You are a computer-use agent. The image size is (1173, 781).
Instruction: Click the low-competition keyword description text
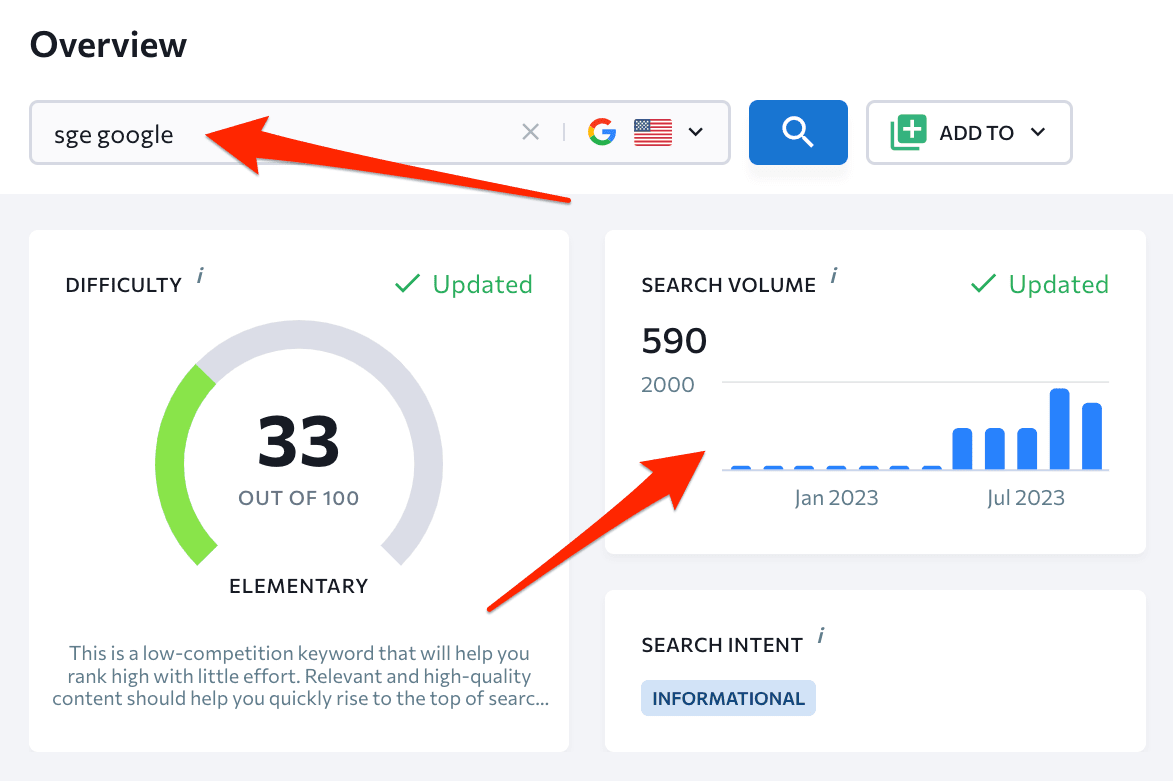coord(299,676)
